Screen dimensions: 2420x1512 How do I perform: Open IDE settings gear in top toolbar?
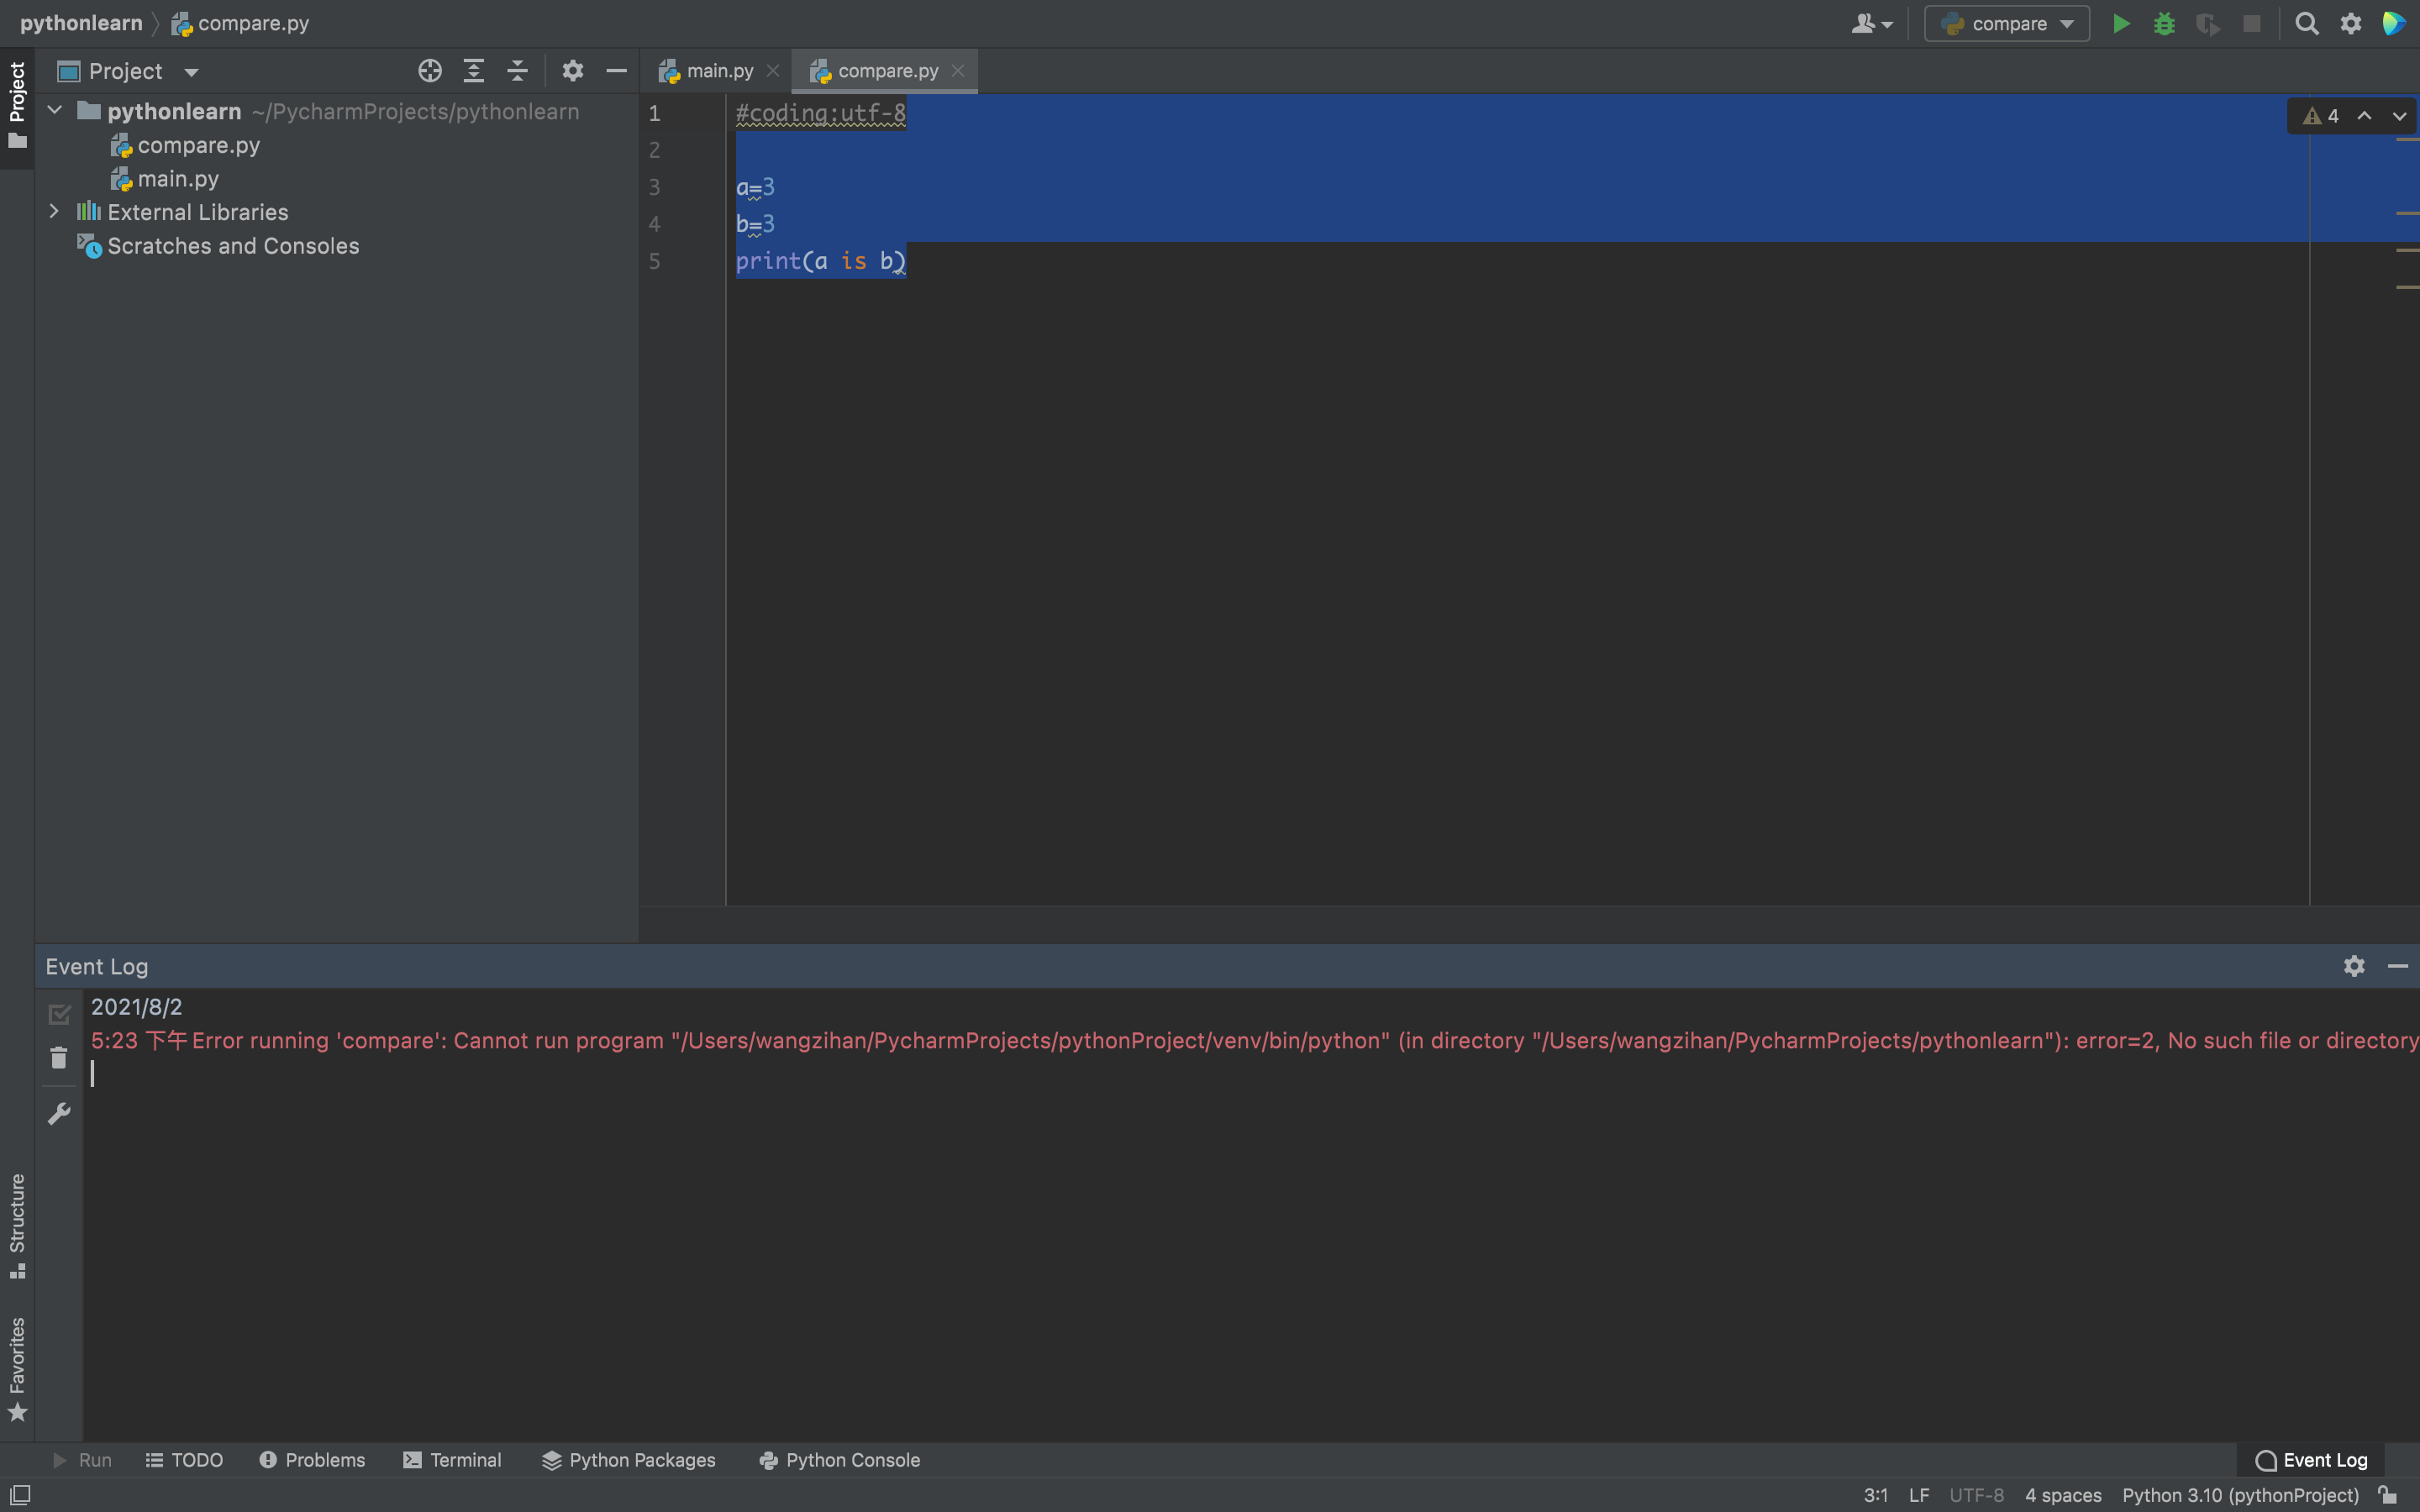2351,24
